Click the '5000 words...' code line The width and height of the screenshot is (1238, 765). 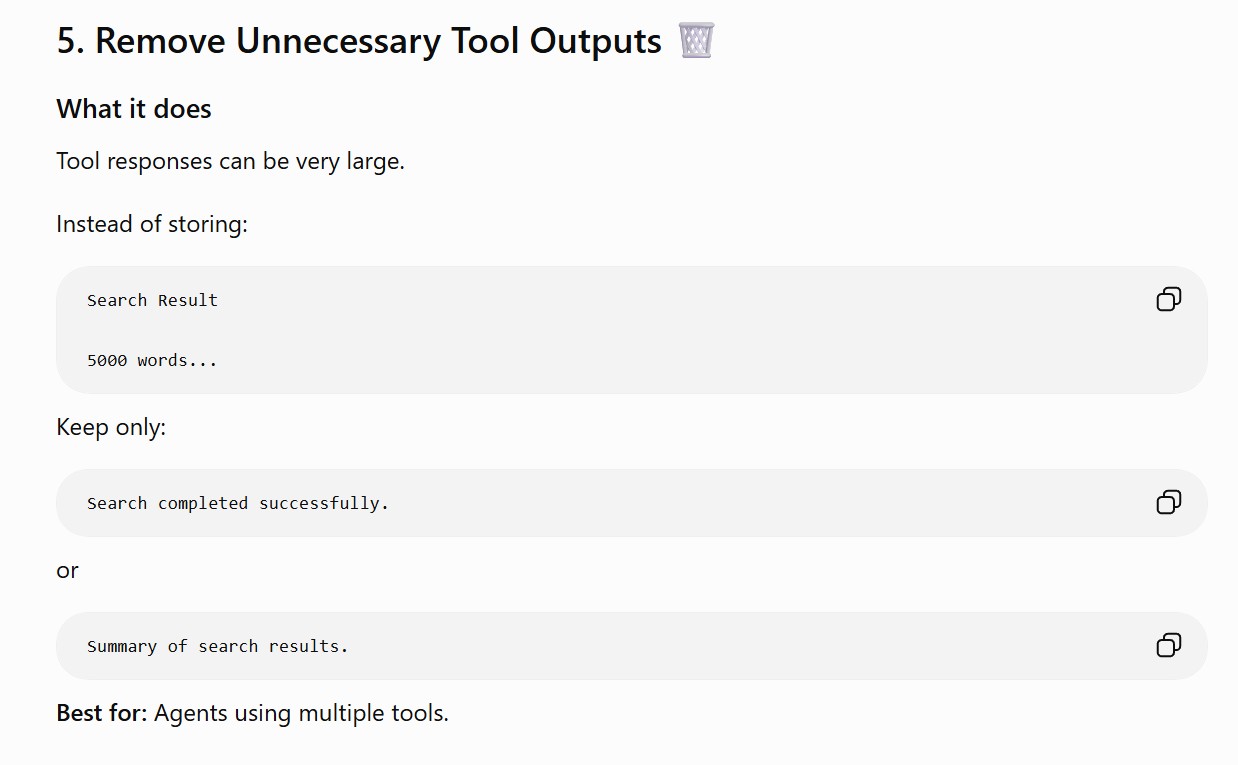(x=152, y=360)
